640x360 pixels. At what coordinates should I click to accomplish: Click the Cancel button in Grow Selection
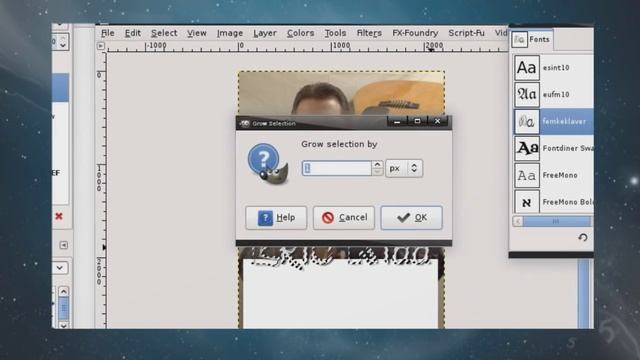coord(344,218)
